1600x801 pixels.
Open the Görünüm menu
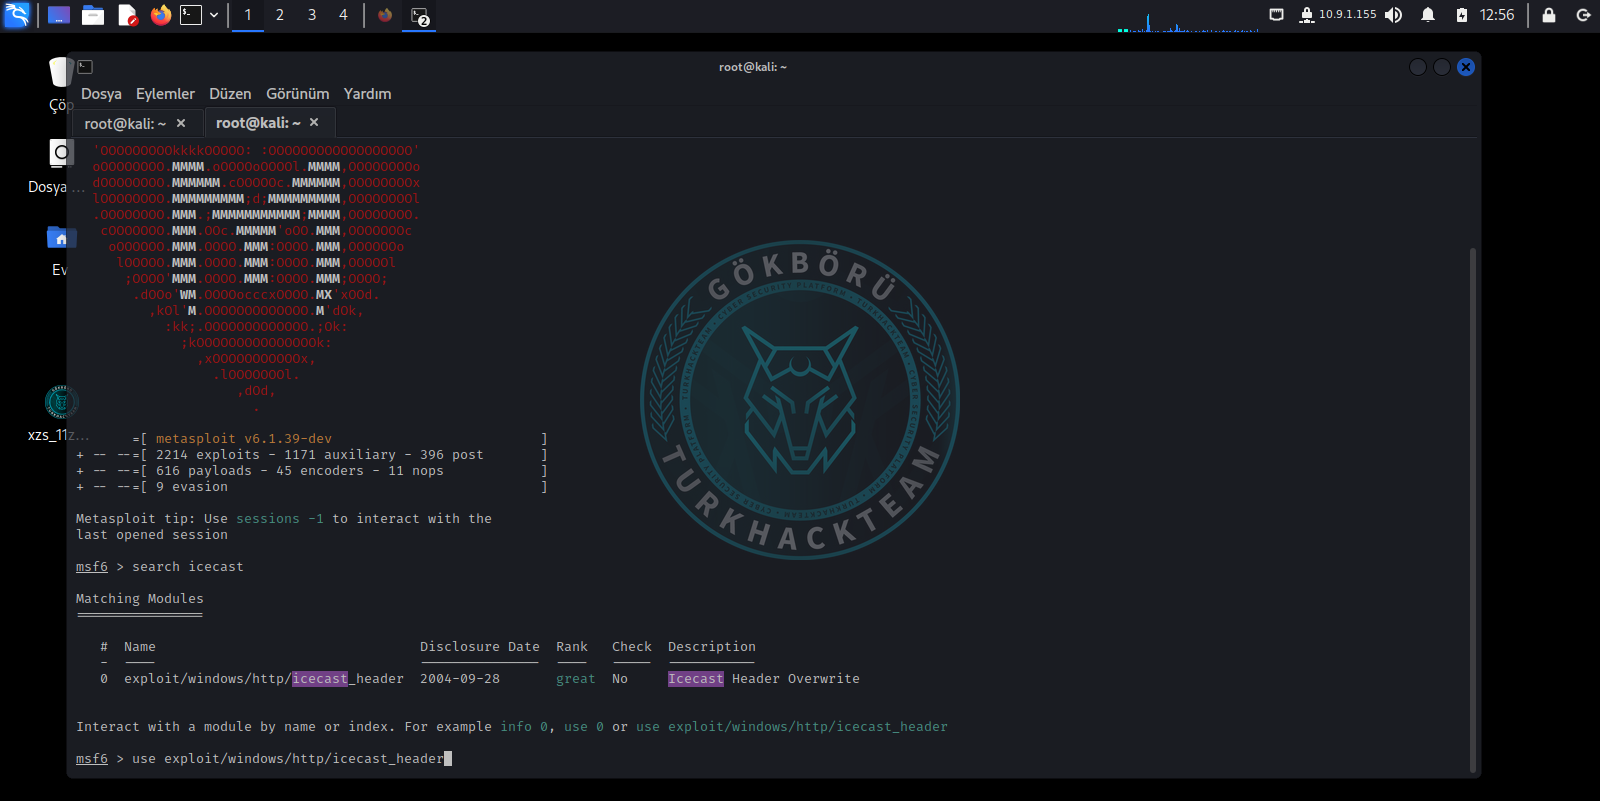[x=297, y=94]
